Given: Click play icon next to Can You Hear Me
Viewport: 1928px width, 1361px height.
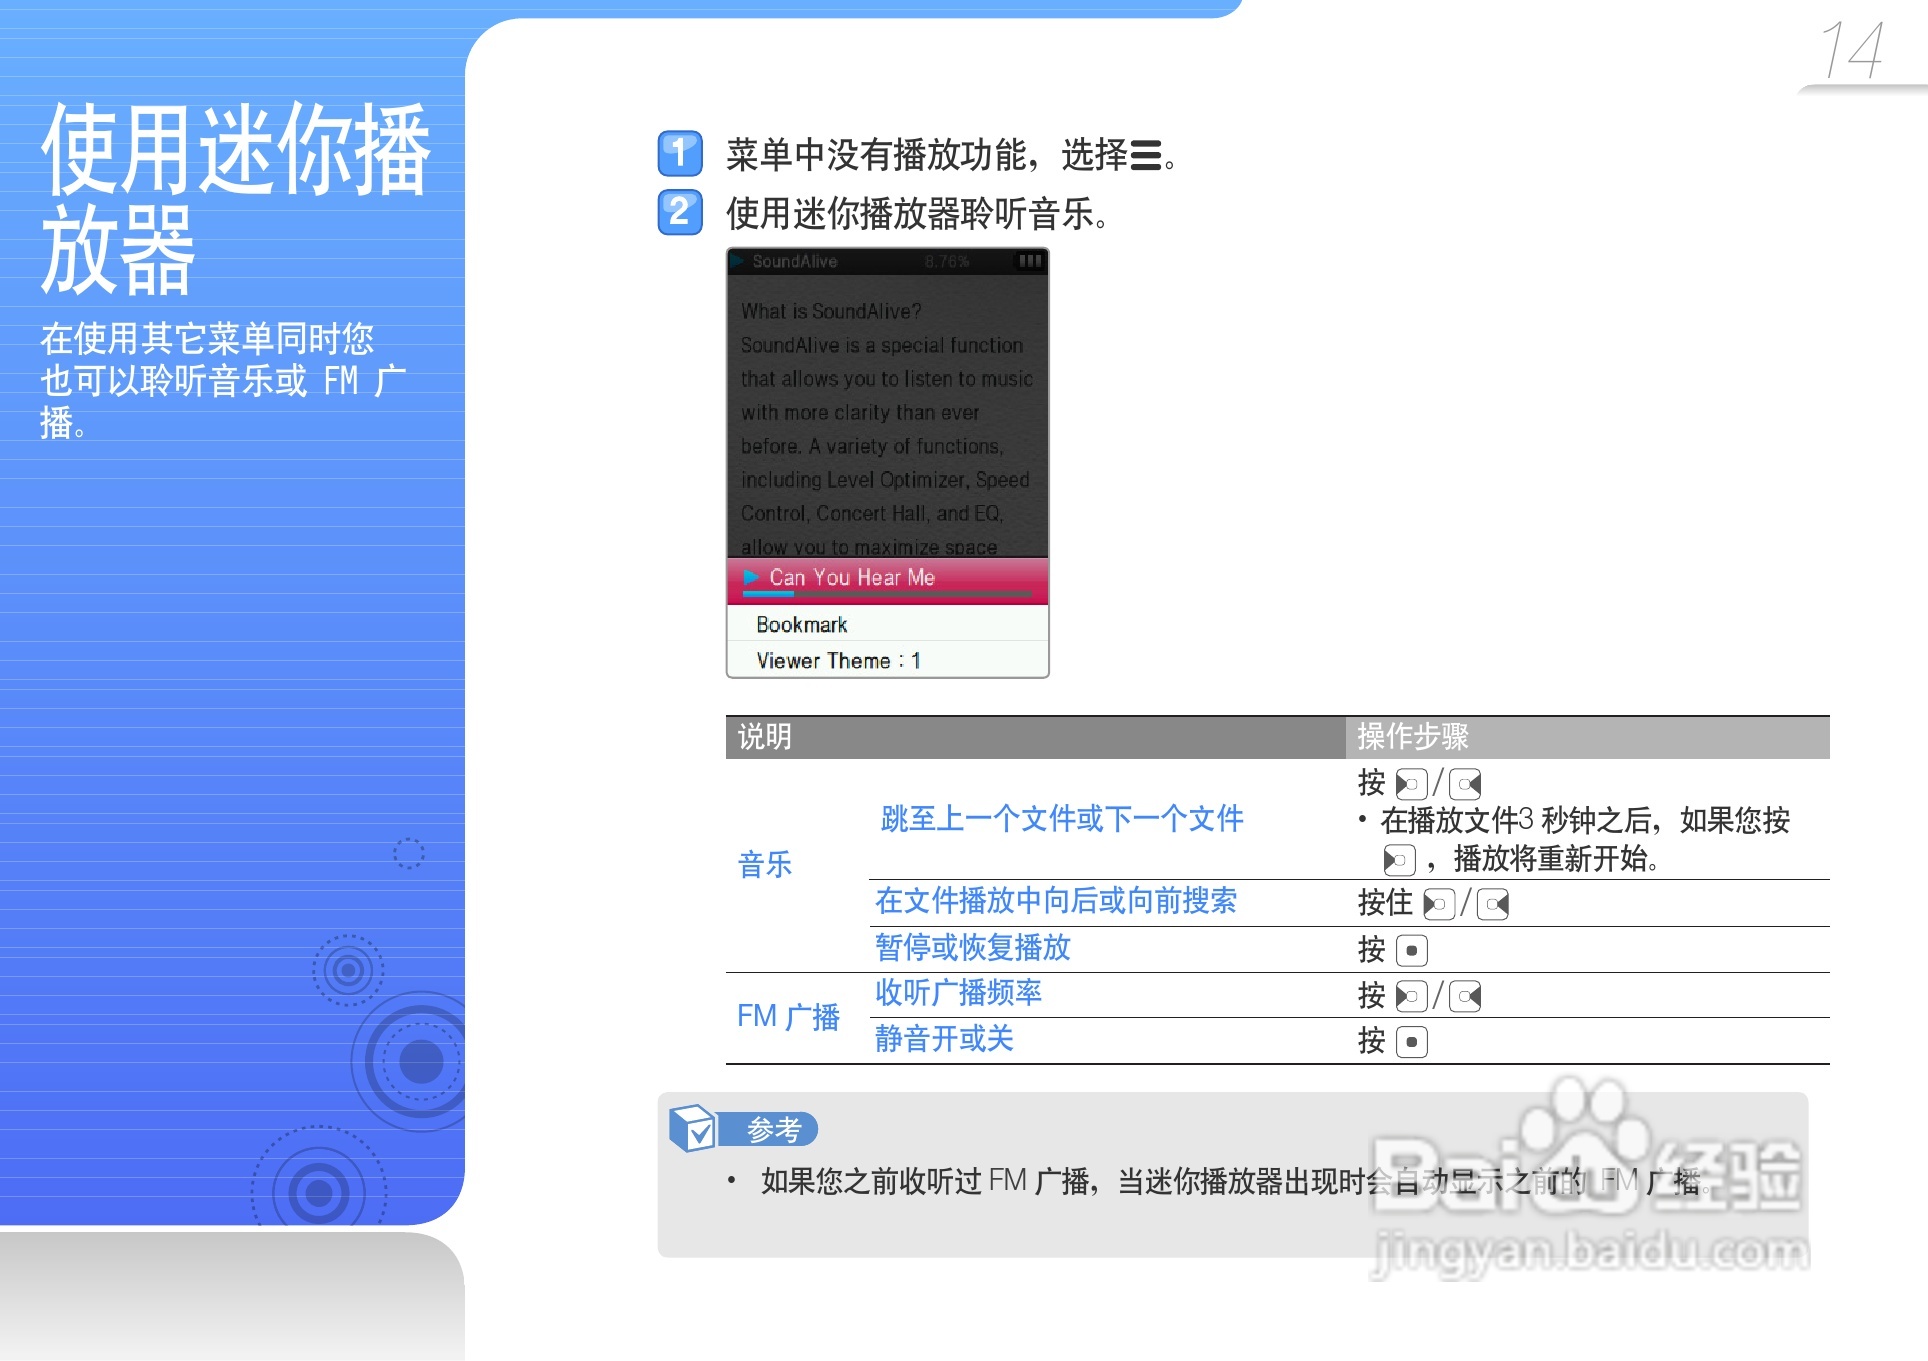Looking at the screenshot, I should click(751, 577).
